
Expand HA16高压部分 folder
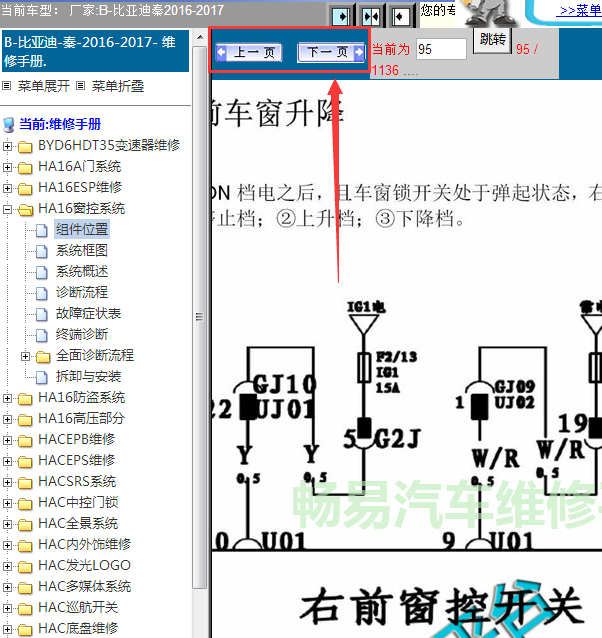[x=7, y=419]
